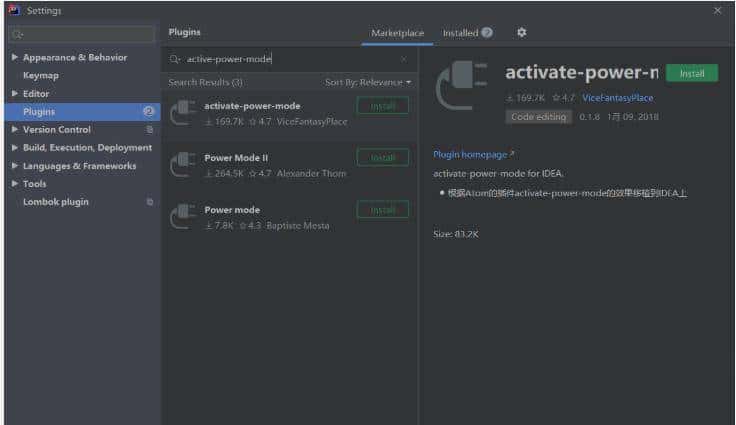Open the Sort By Relevance dropdown
The image size is (736, 425).
368,82
